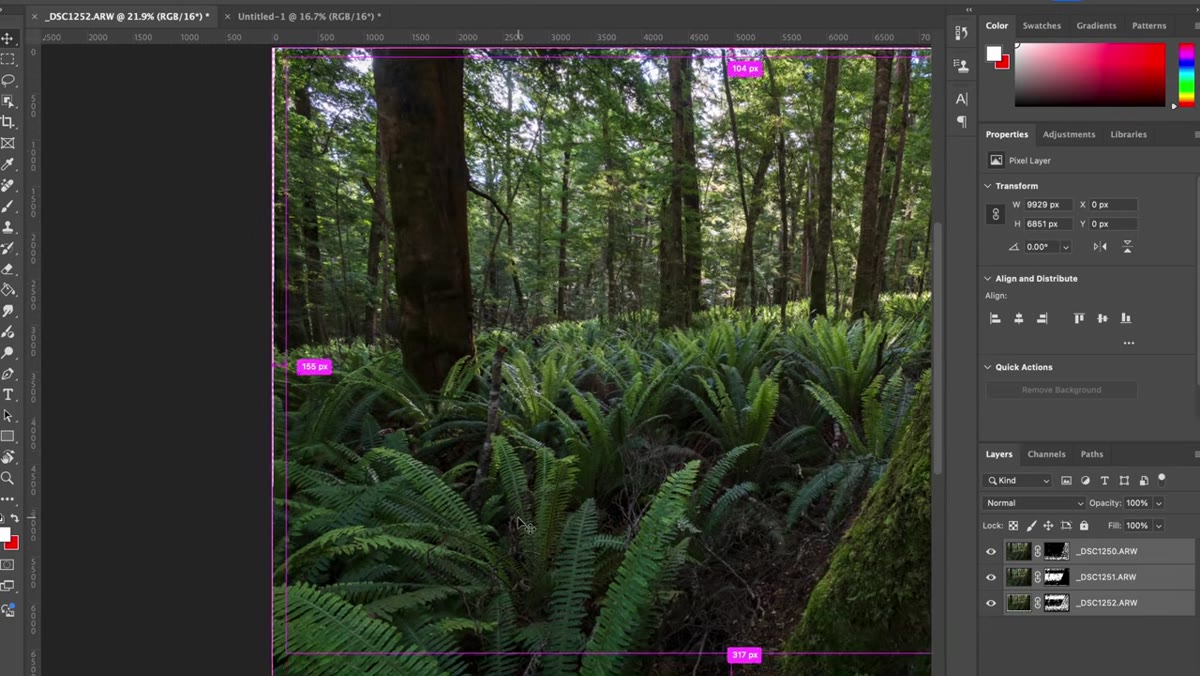
Task: Align left edges in Align section
Action: [995, 318]
